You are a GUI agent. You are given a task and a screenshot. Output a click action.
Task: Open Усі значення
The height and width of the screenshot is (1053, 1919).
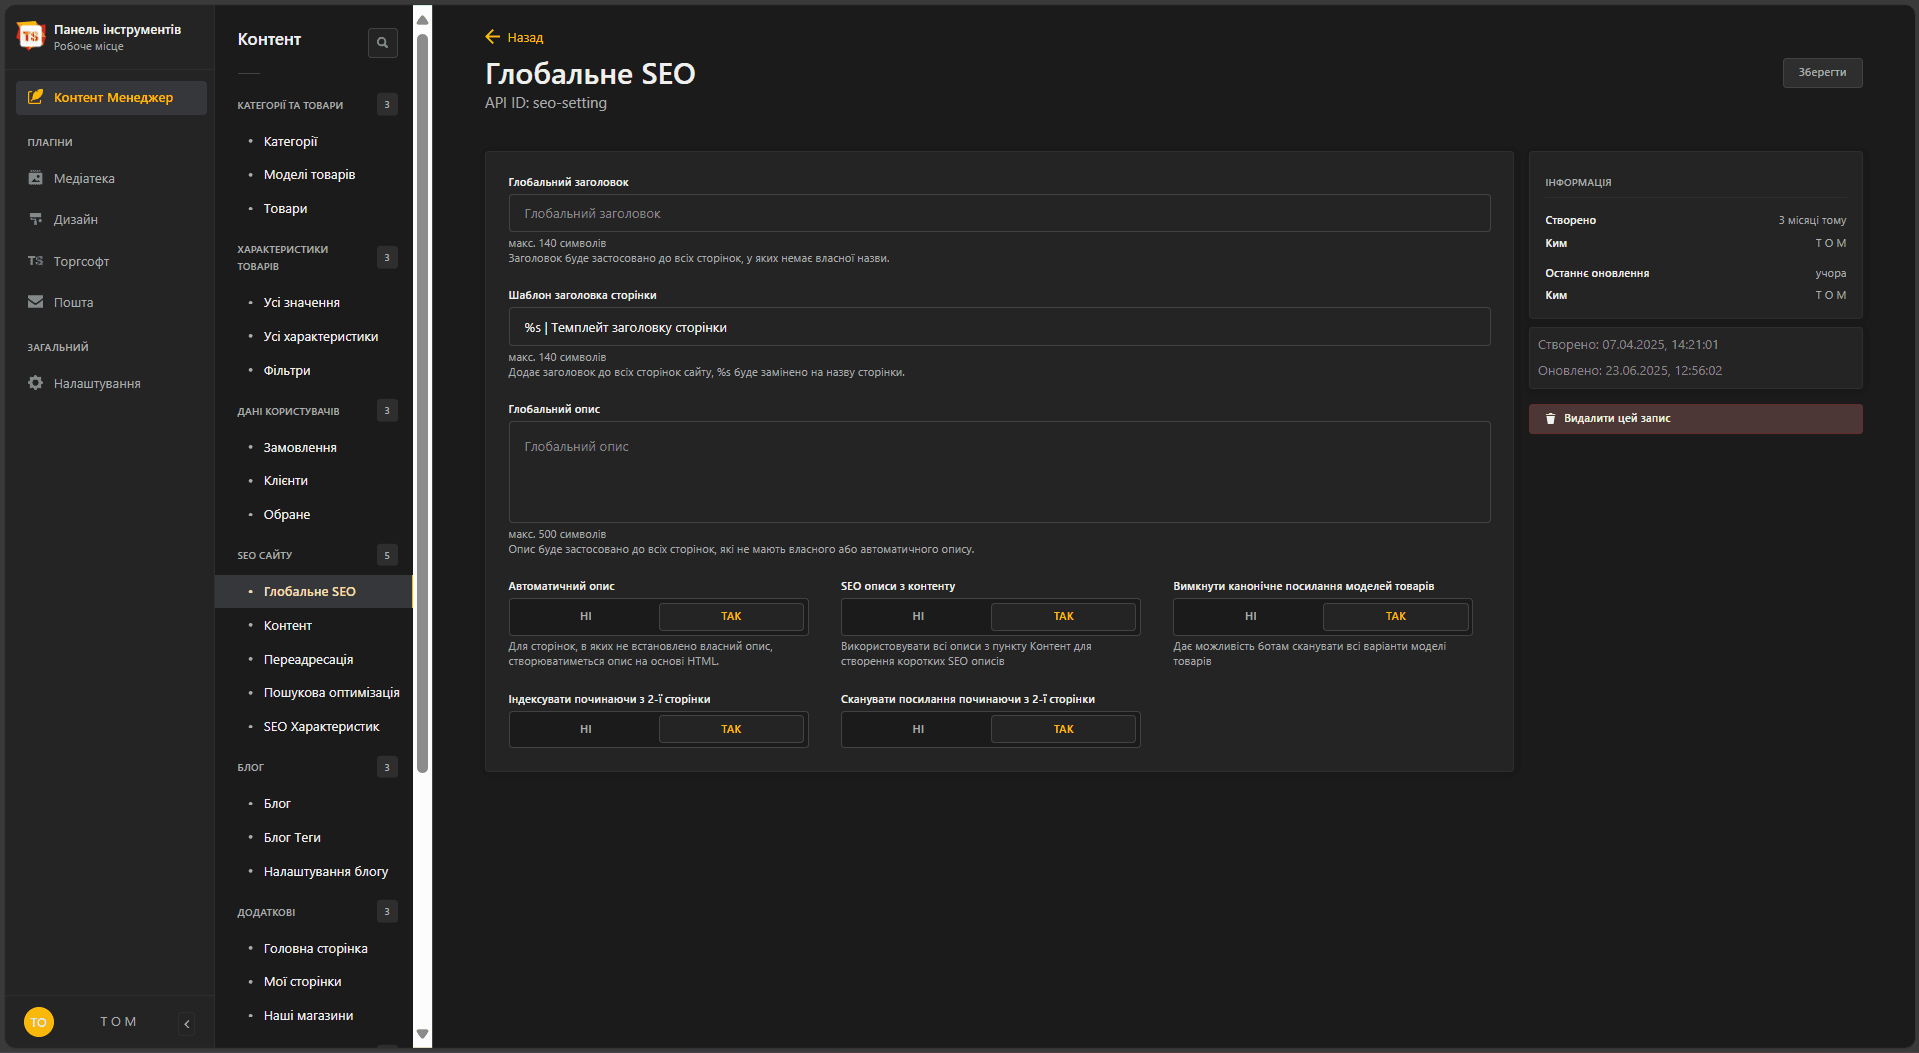301,302
